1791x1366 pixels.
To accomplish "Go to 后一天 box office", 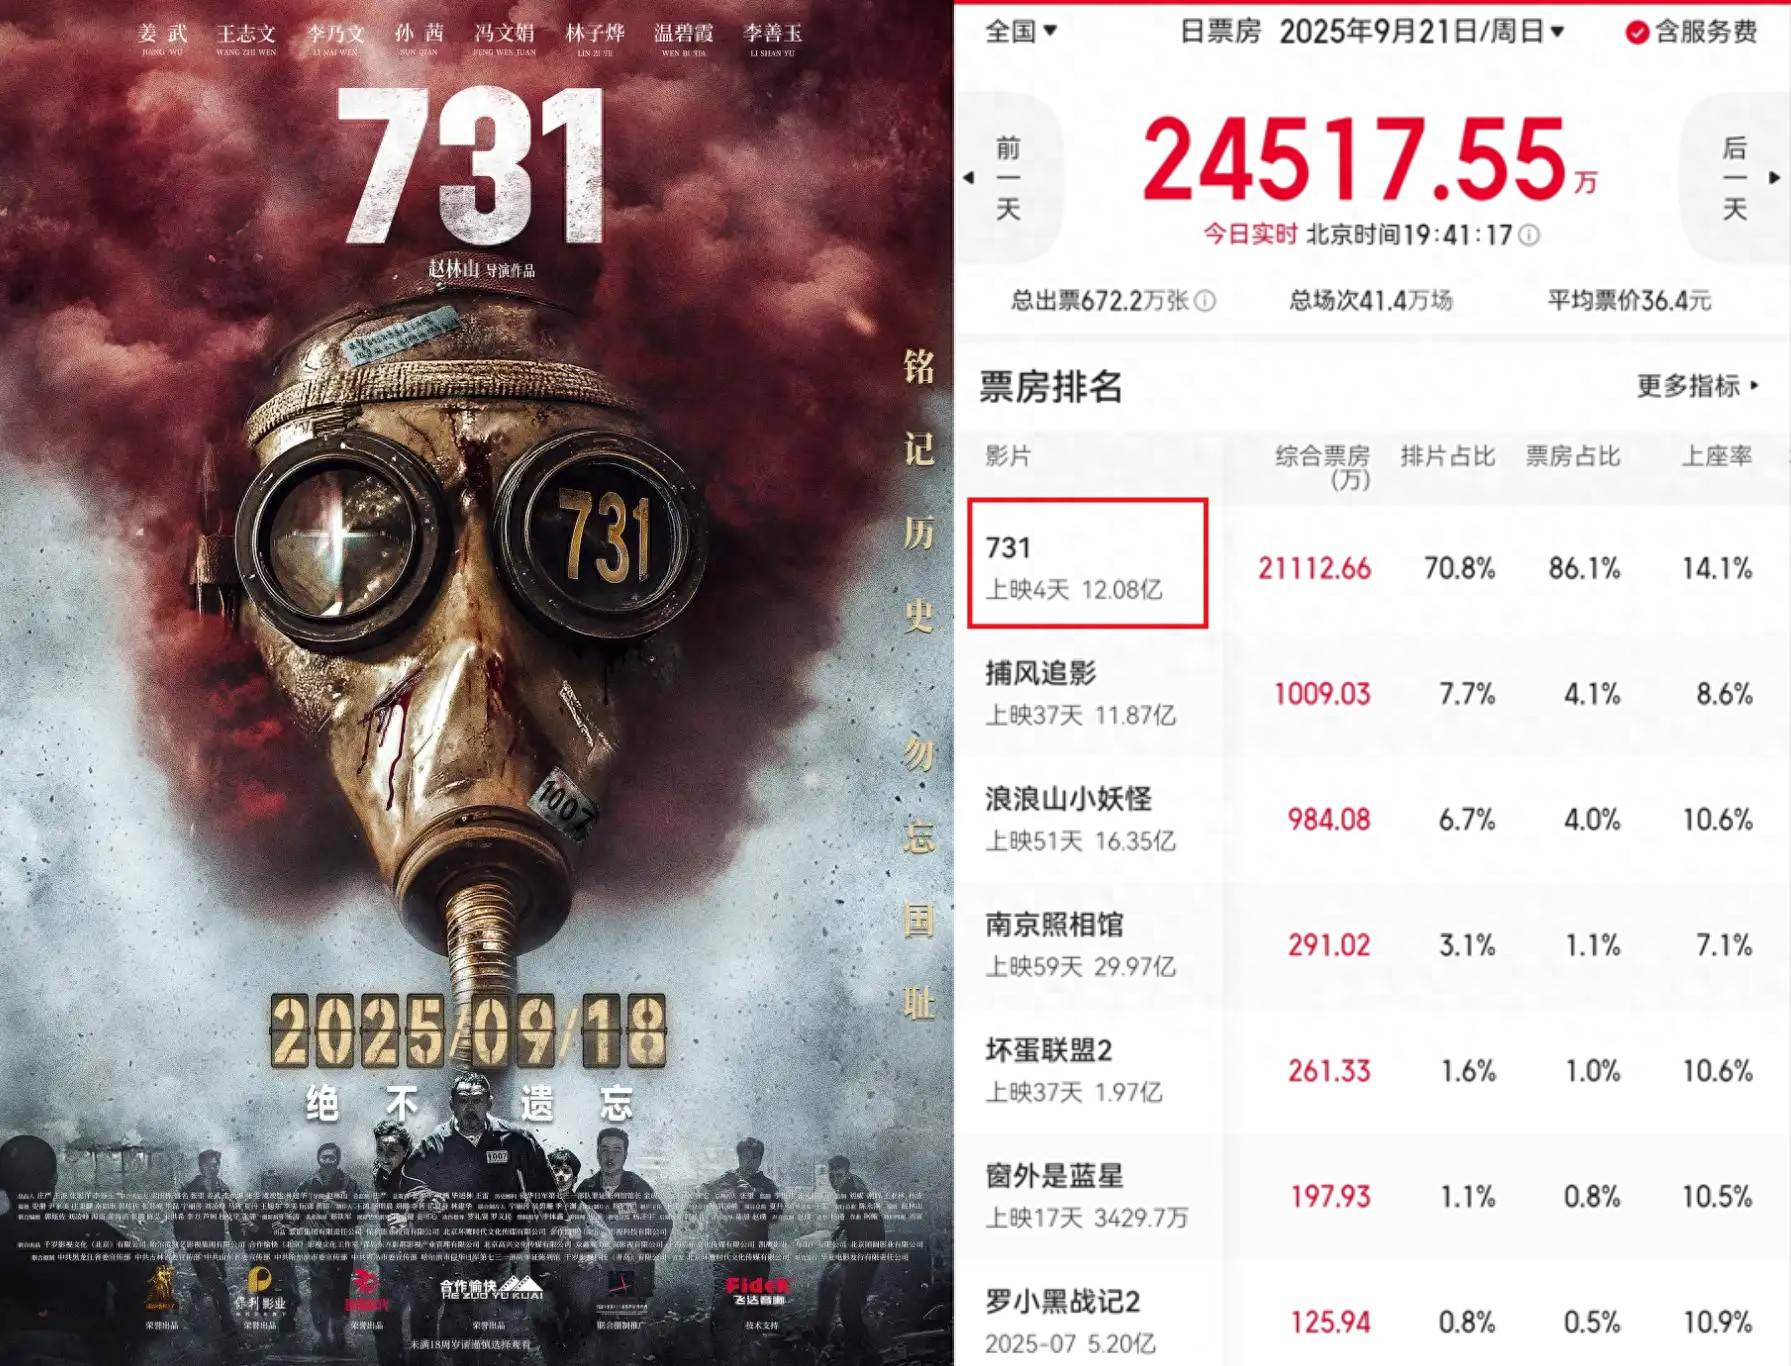I will point(1734,179).
